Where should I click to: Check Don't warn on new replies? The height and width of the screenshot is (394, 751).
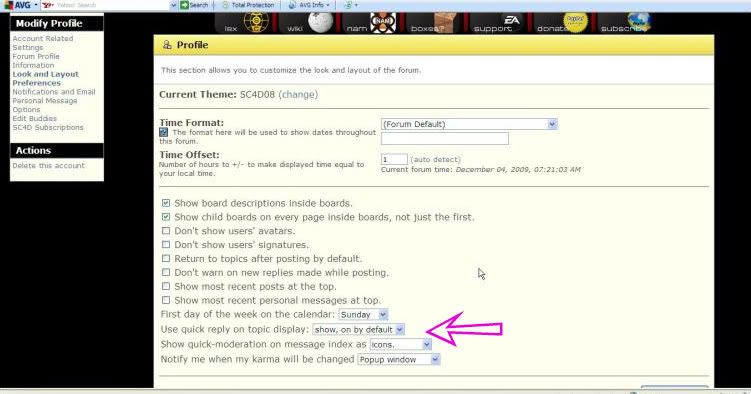tap(166, 272)
